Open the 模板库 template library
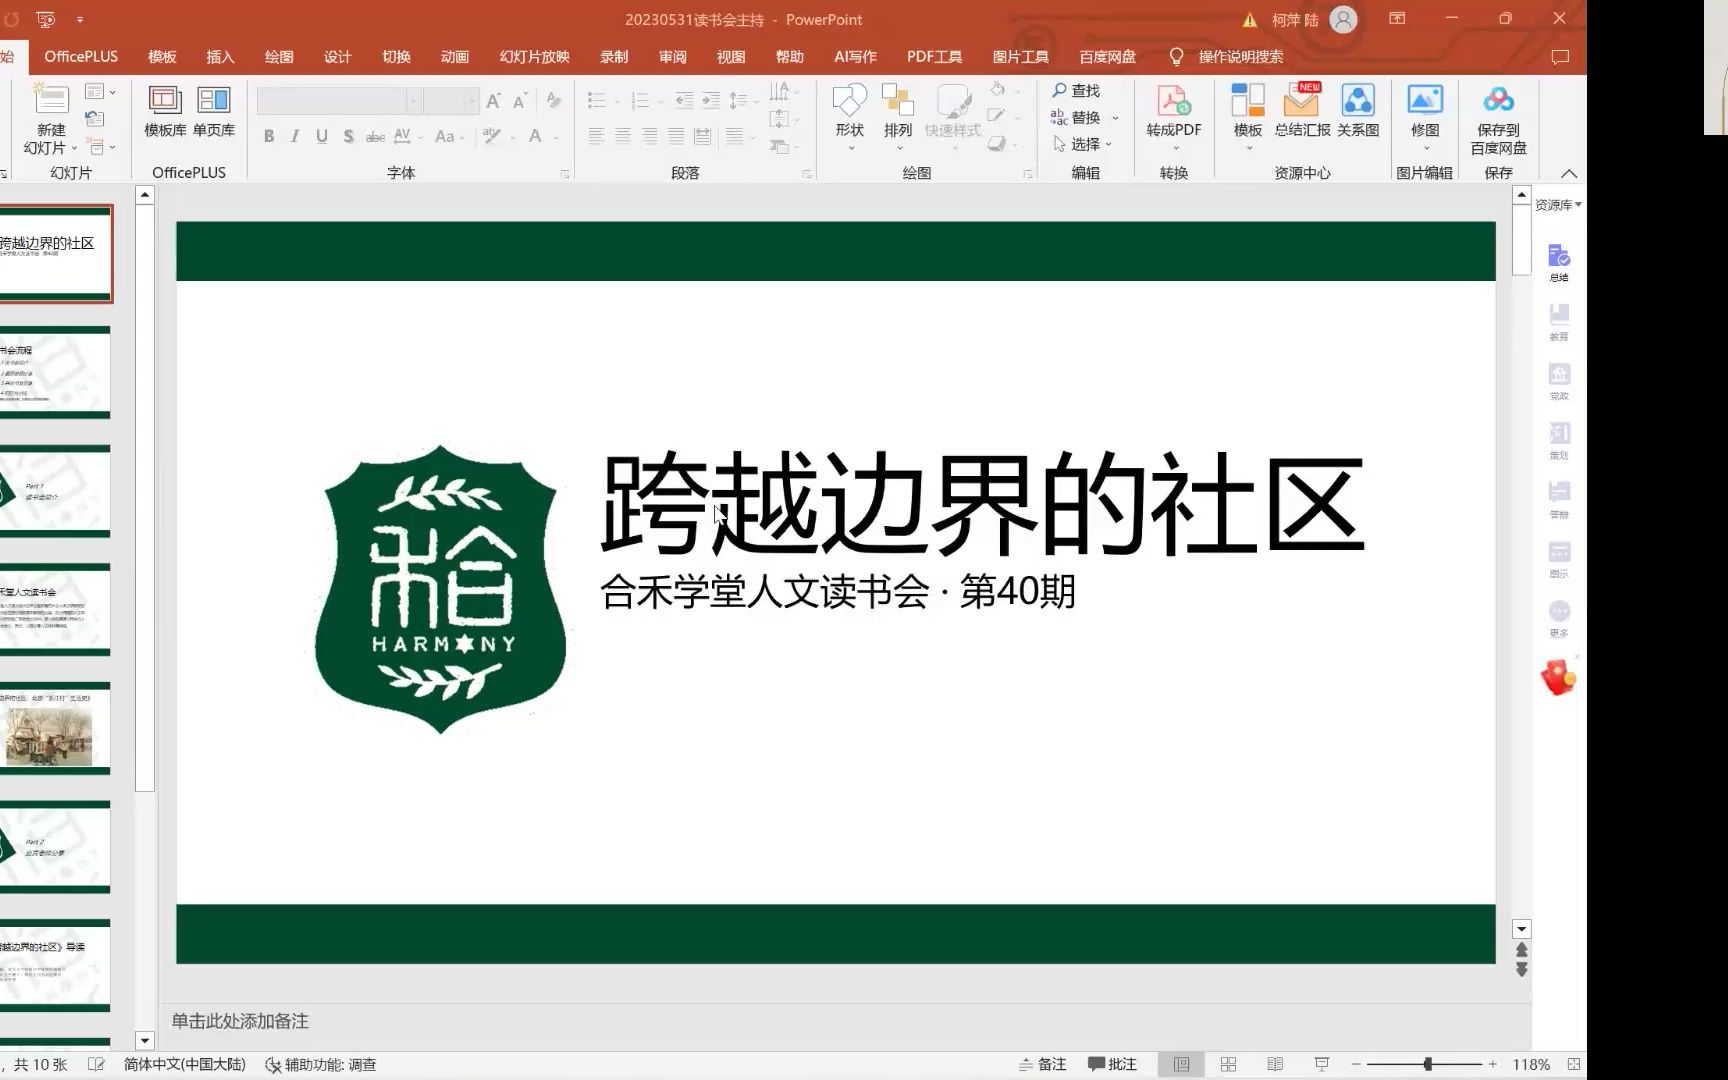Image resolution: width=1728 pixels, height=1080 pixels. pos(165,111)
